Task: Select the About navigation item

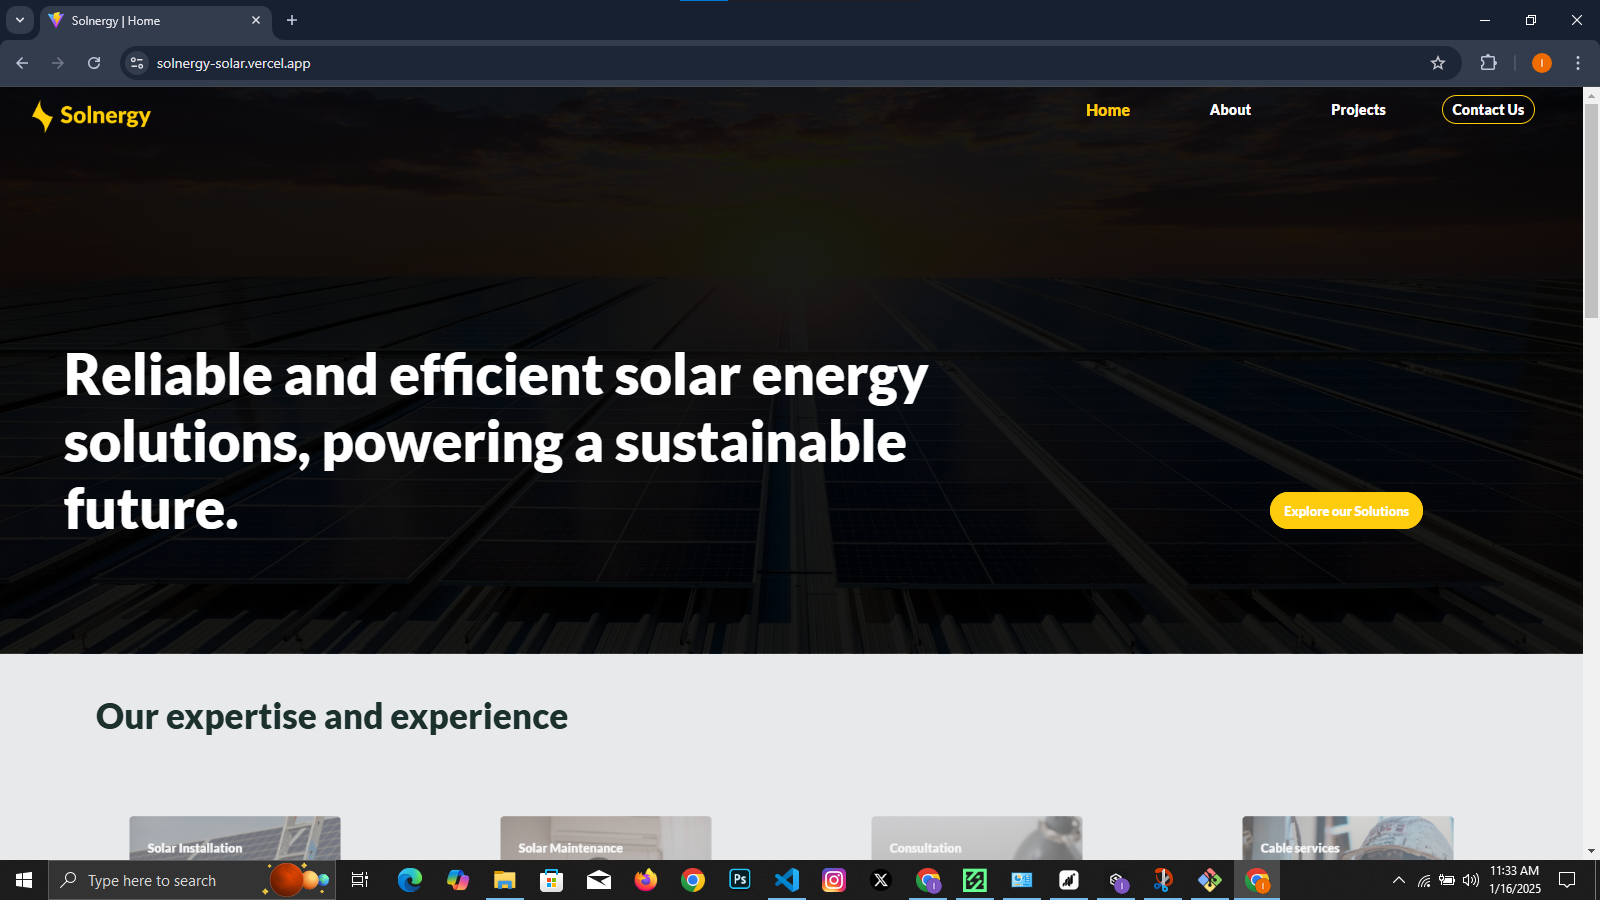Action: click(1230, 110)
